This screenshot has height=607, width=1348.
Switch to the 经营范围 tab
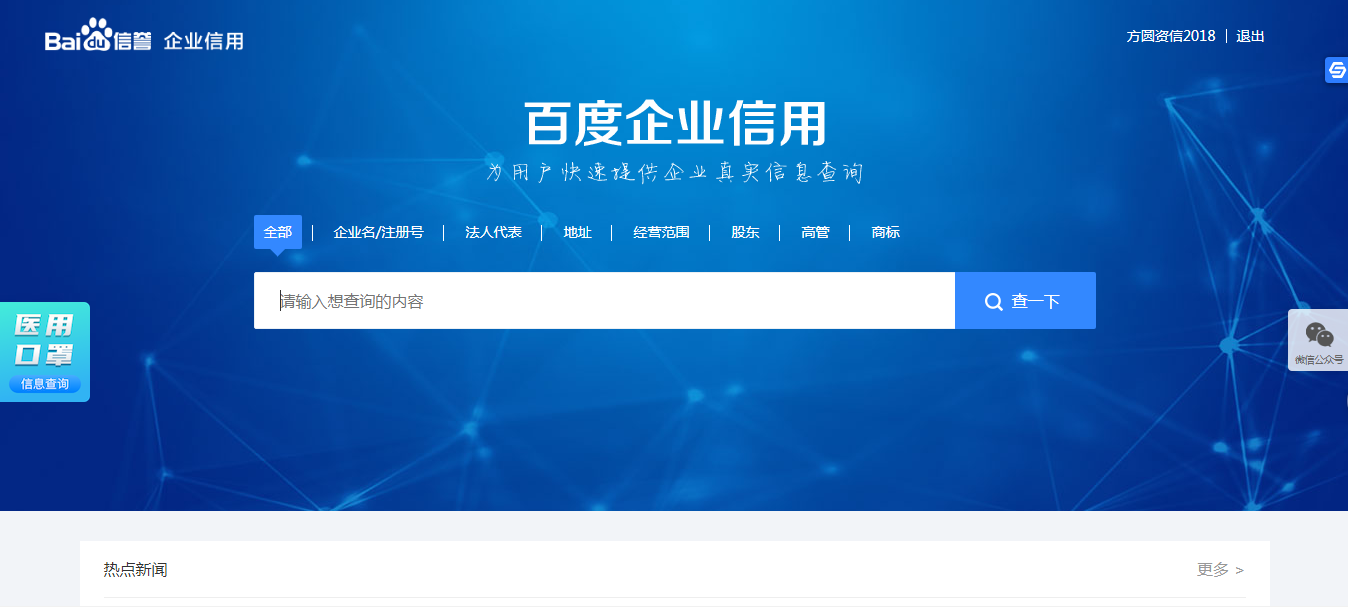(x=661, y=232)
